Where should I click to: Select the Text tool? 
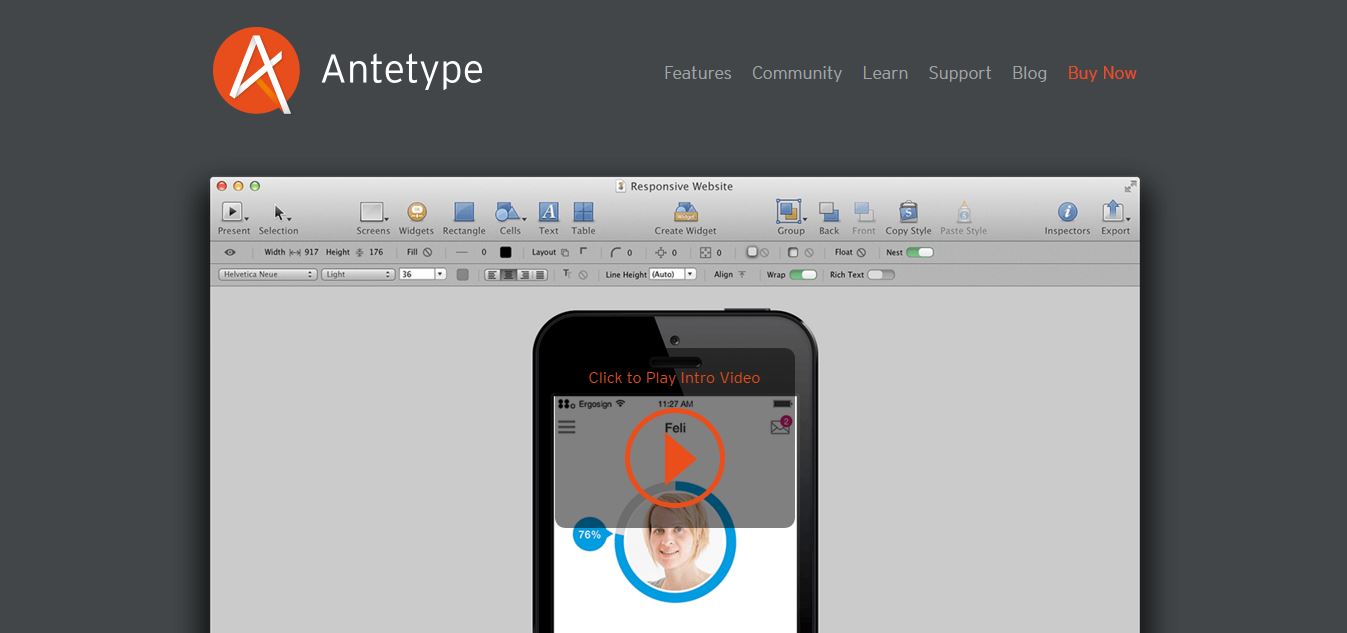click(549, 212)
